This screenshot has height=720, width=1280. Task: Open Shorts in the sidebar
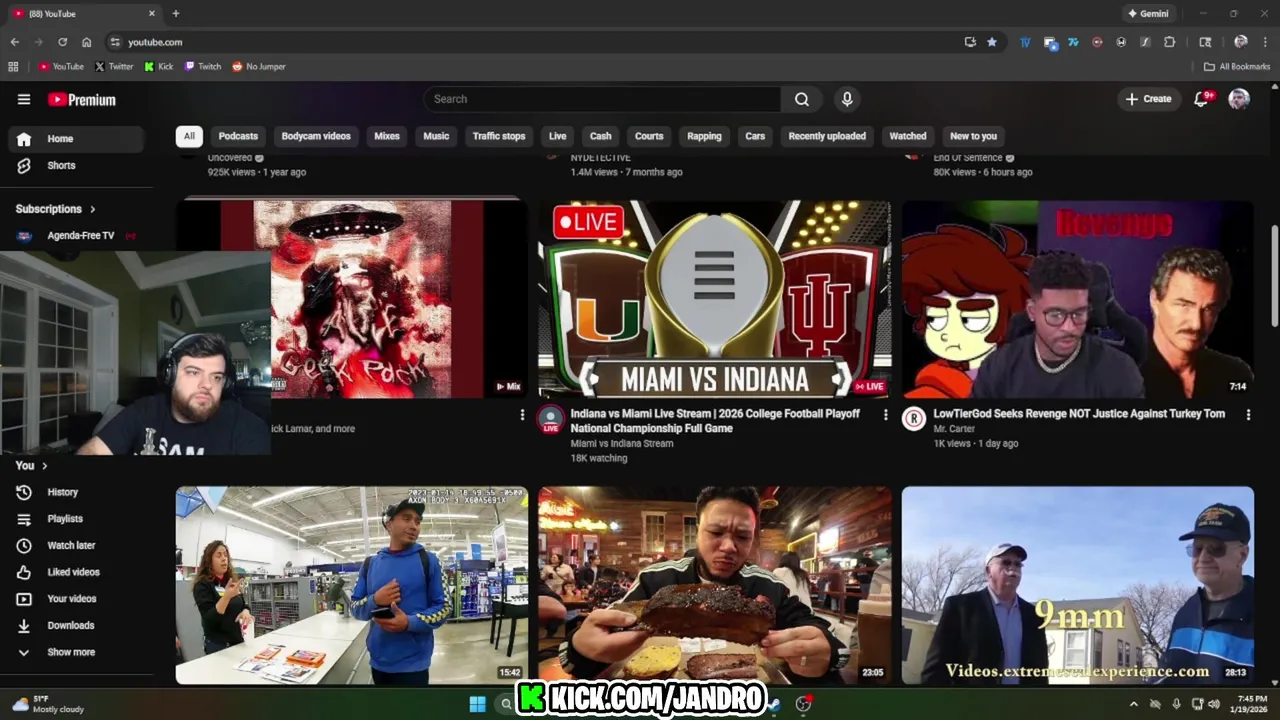click(x=76, y=165)
